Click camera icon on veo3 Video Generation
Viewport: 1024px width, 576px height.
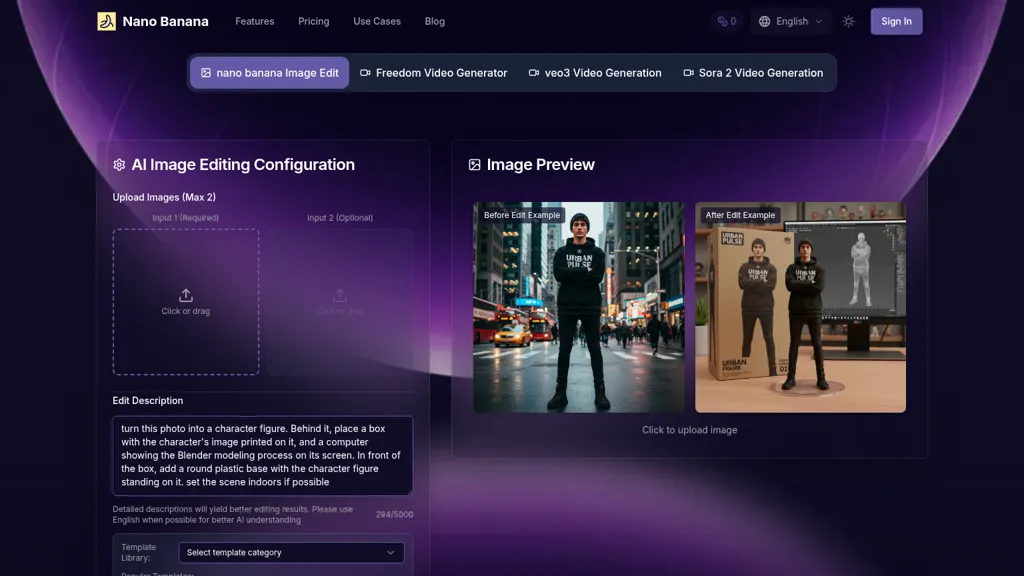click(x=534, y=72)
